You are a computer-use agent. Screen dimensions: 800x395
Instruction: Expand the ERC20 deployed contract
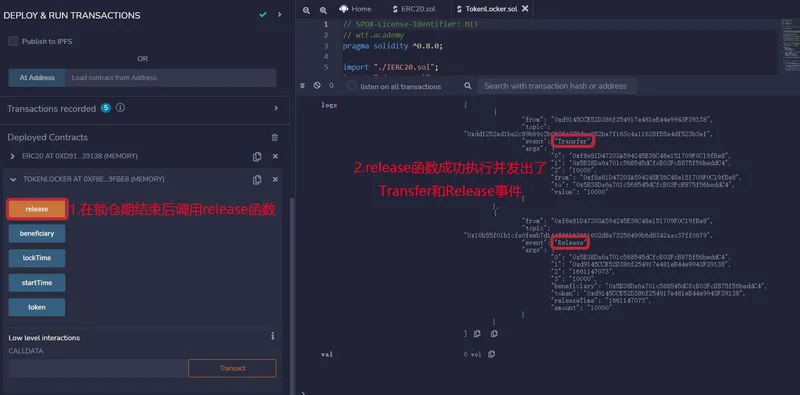[x=13, y=156]
